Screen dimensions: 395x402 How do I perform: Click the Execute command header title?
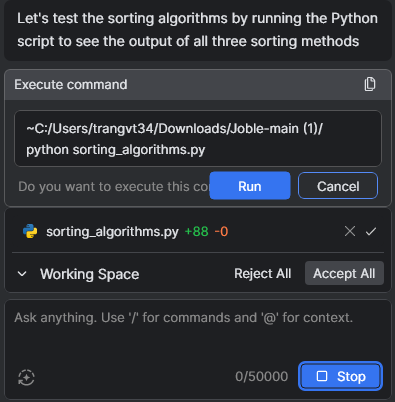[x=71, y=84]
